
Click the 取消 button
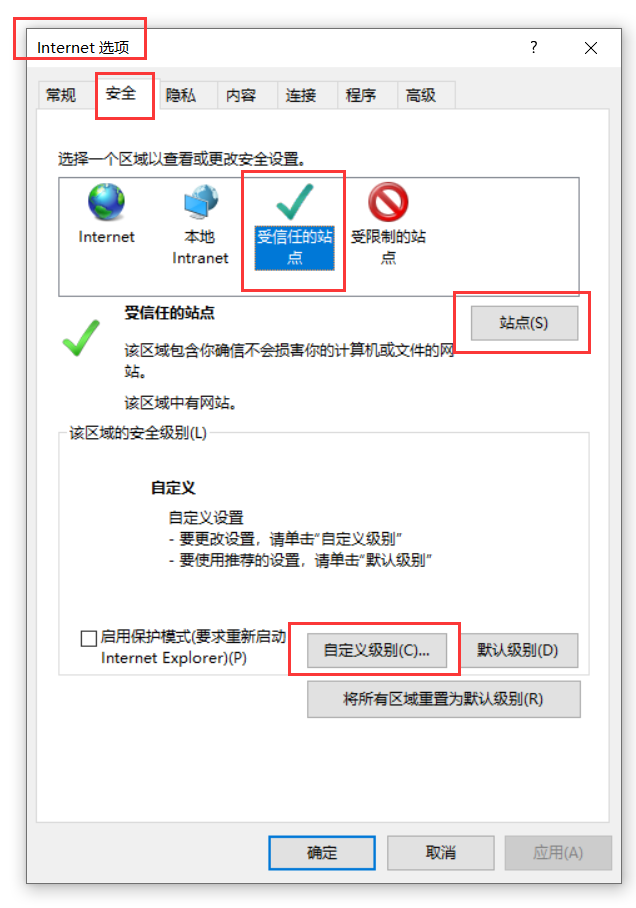pyautogui.click(x=441, y=852)
